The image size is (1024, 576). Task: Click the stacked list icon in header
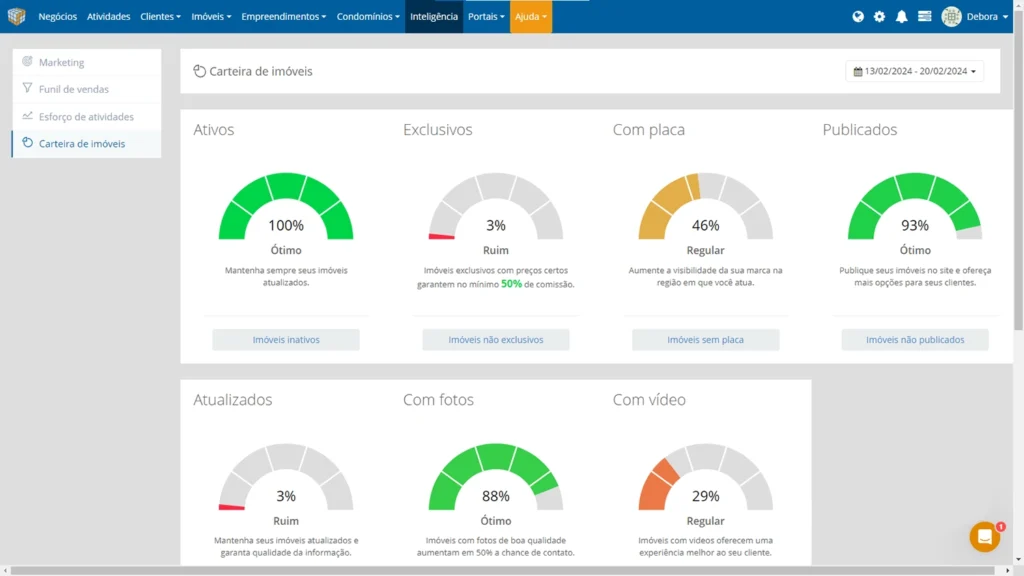[924, 16]
